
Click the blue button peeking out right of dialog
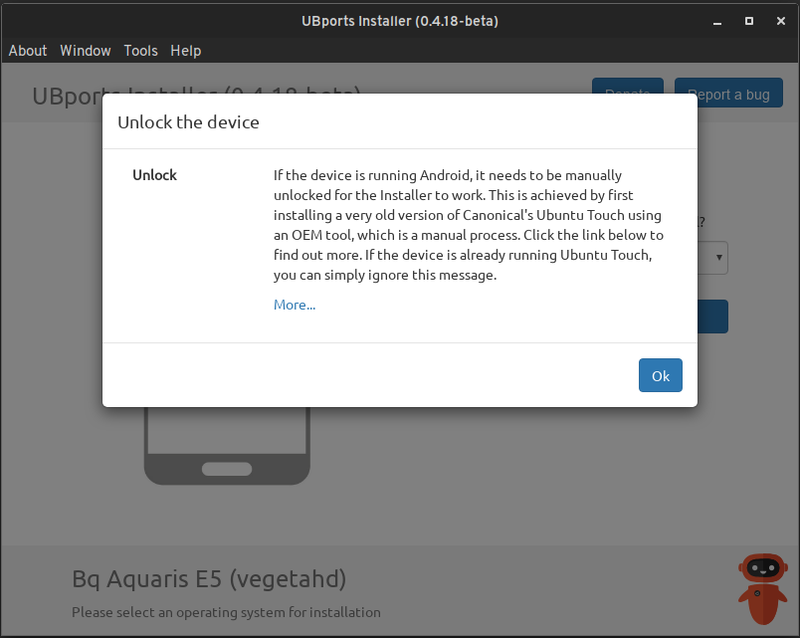[x=712, y=317]
